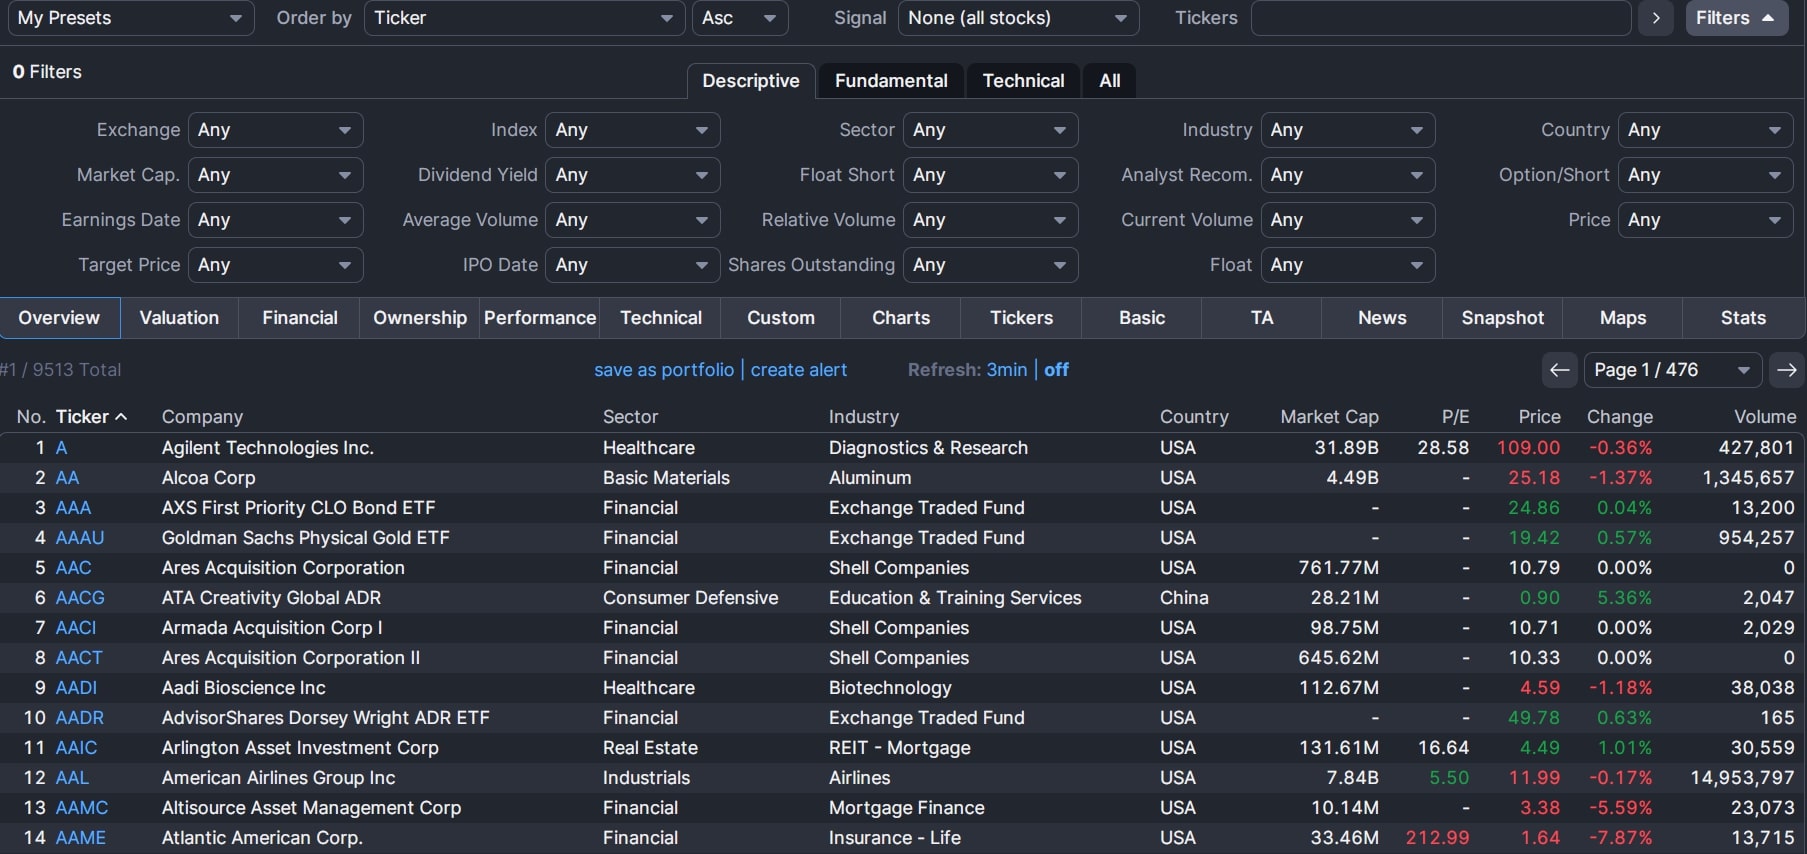Open the AACG ticker link
1807x854 pixels.
(x=80, y=598)
